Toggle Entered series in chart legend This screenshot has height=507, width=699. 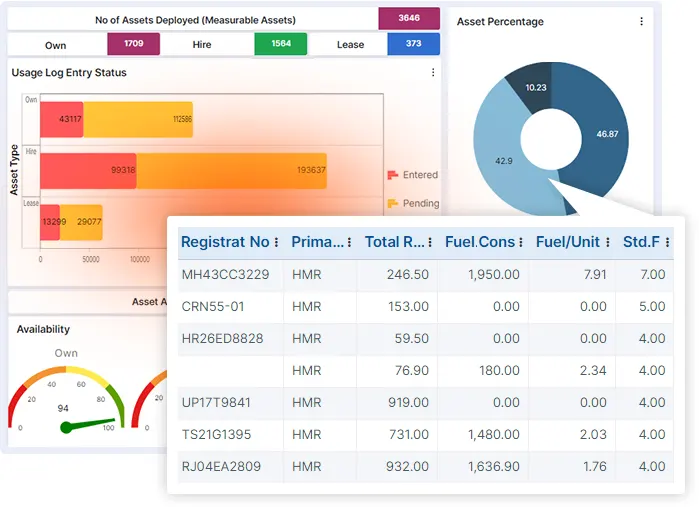[412, 175]
